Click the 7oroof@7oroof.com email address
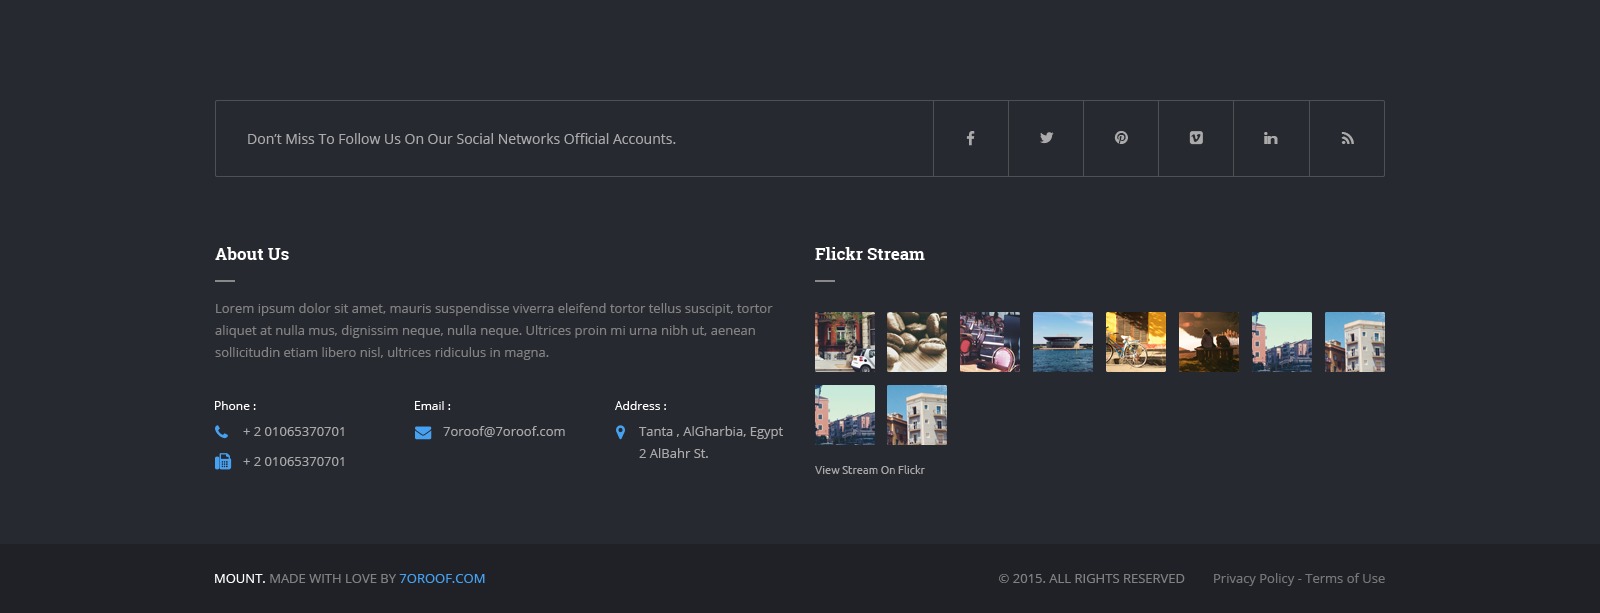The height and width of the screenshot is (613, 1600). (x=504, y=431)
